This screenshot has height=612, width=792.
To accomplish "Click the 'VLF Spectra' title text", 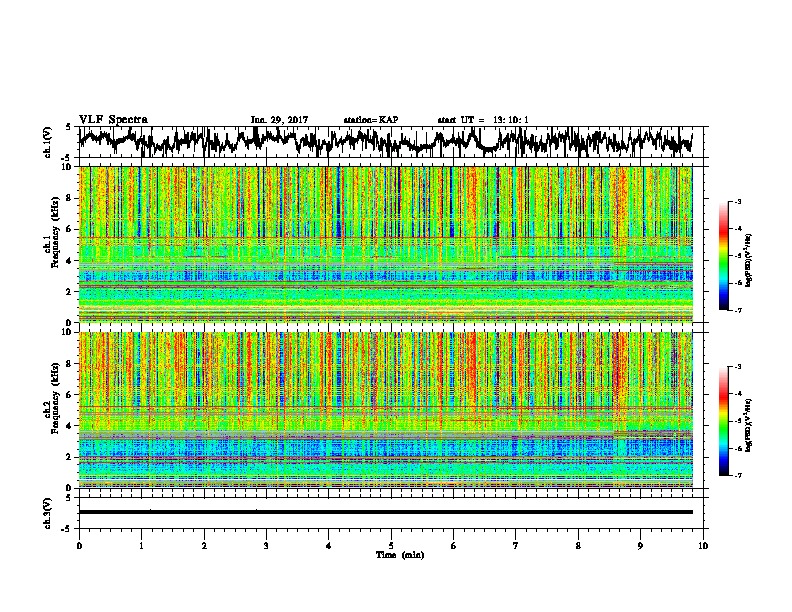I will [x=113, y=120].
